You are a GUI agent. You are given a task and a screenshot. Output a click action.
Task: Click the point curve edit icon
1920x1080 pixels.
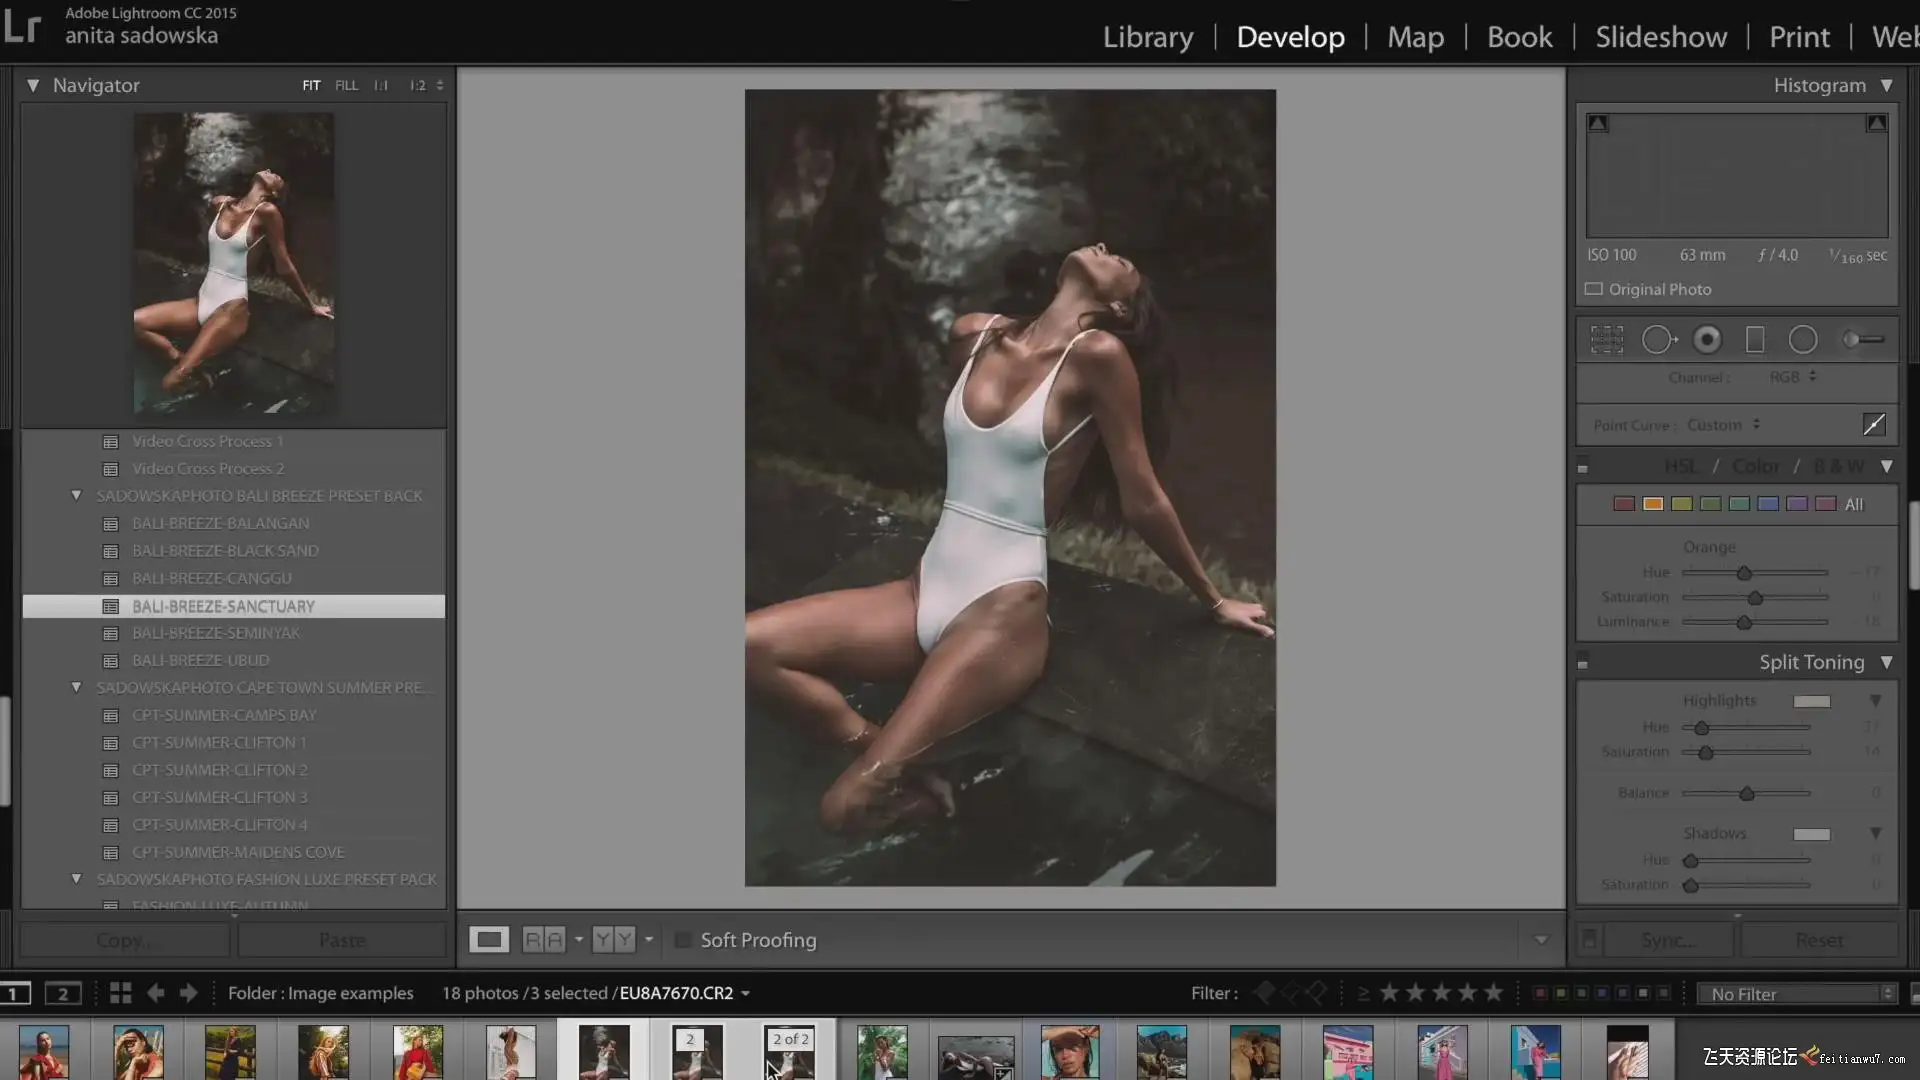pyautogui.click(x=1874, y=425)
